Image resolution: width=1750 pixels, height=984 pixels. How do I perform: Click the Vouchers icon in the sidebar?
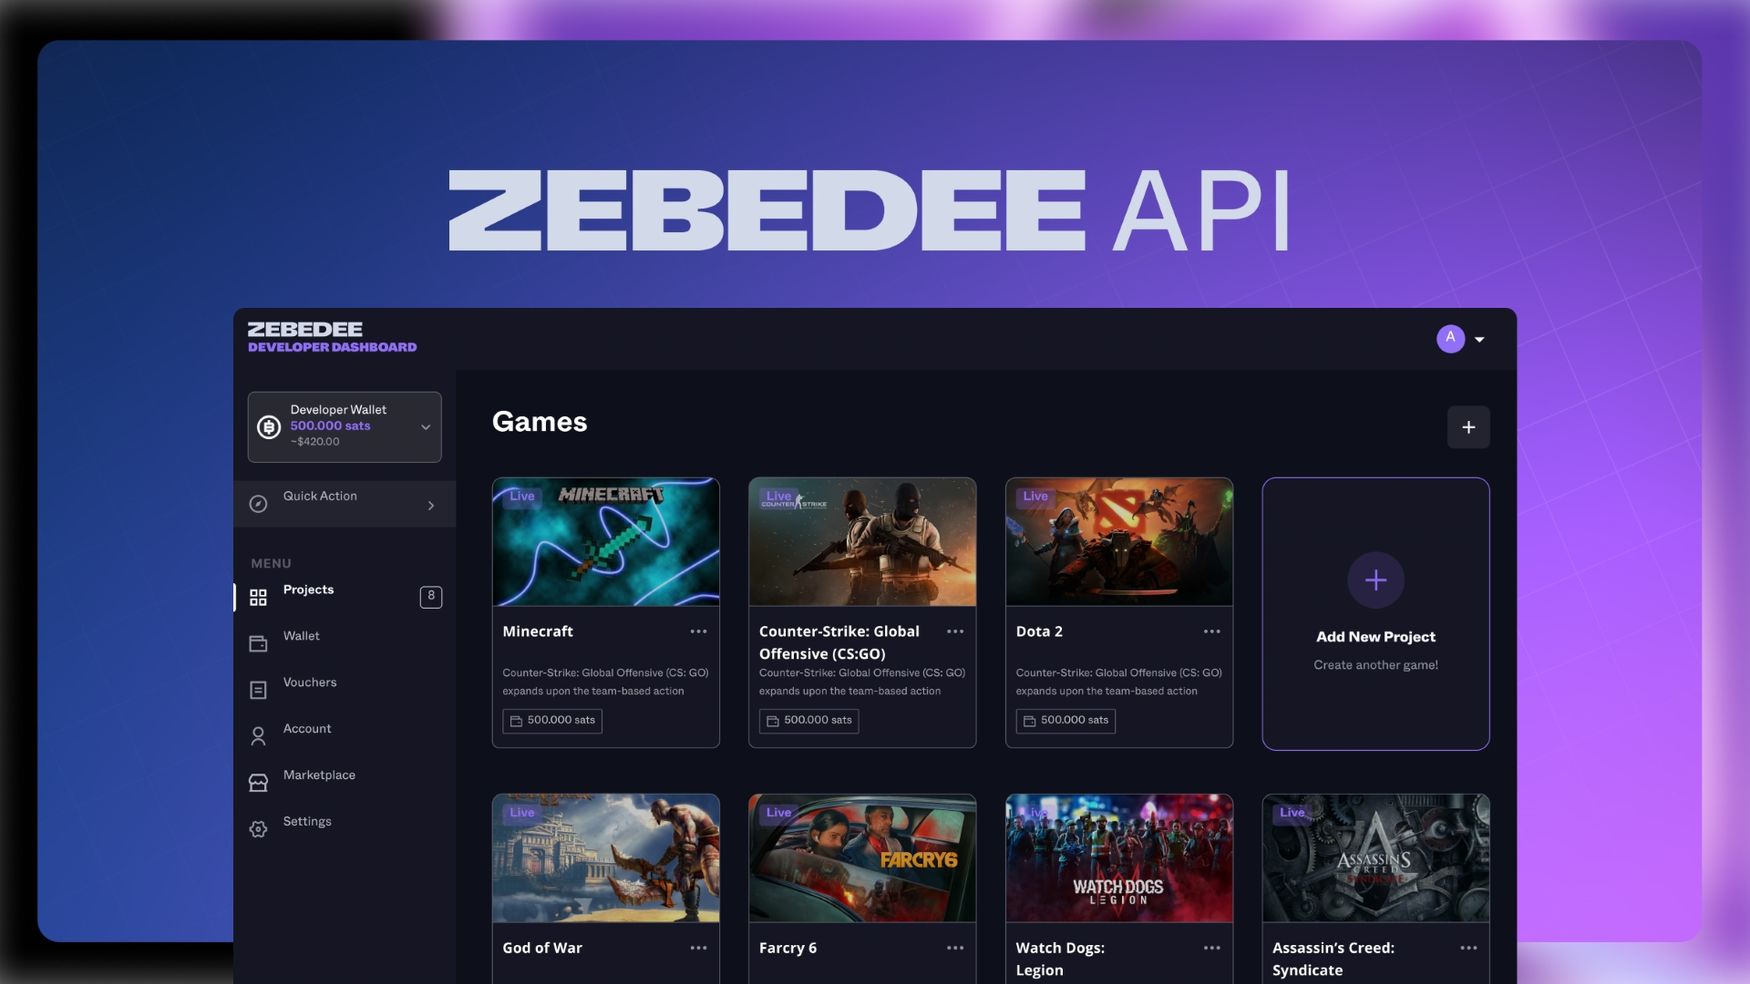(258, 689)
